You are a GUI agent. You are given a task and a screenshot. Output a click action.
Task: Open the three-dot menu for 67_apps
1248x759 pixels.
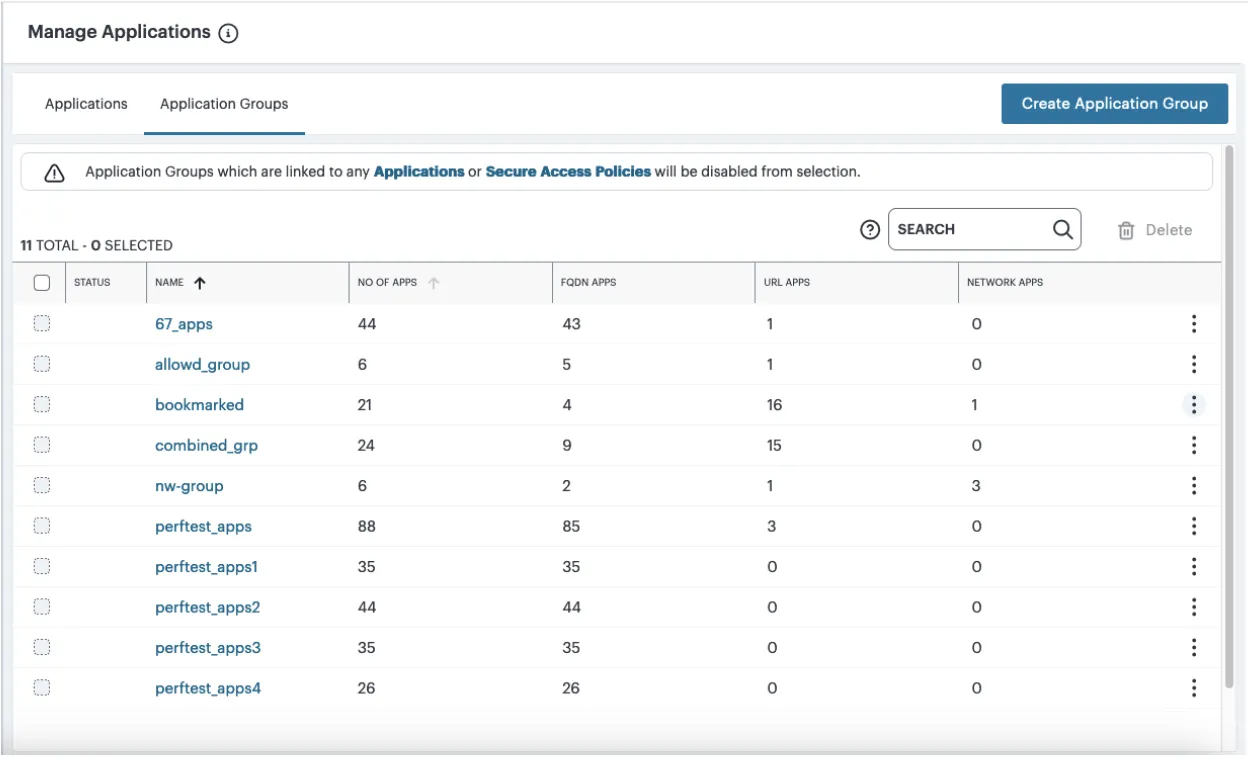[x=1194, y=324]
